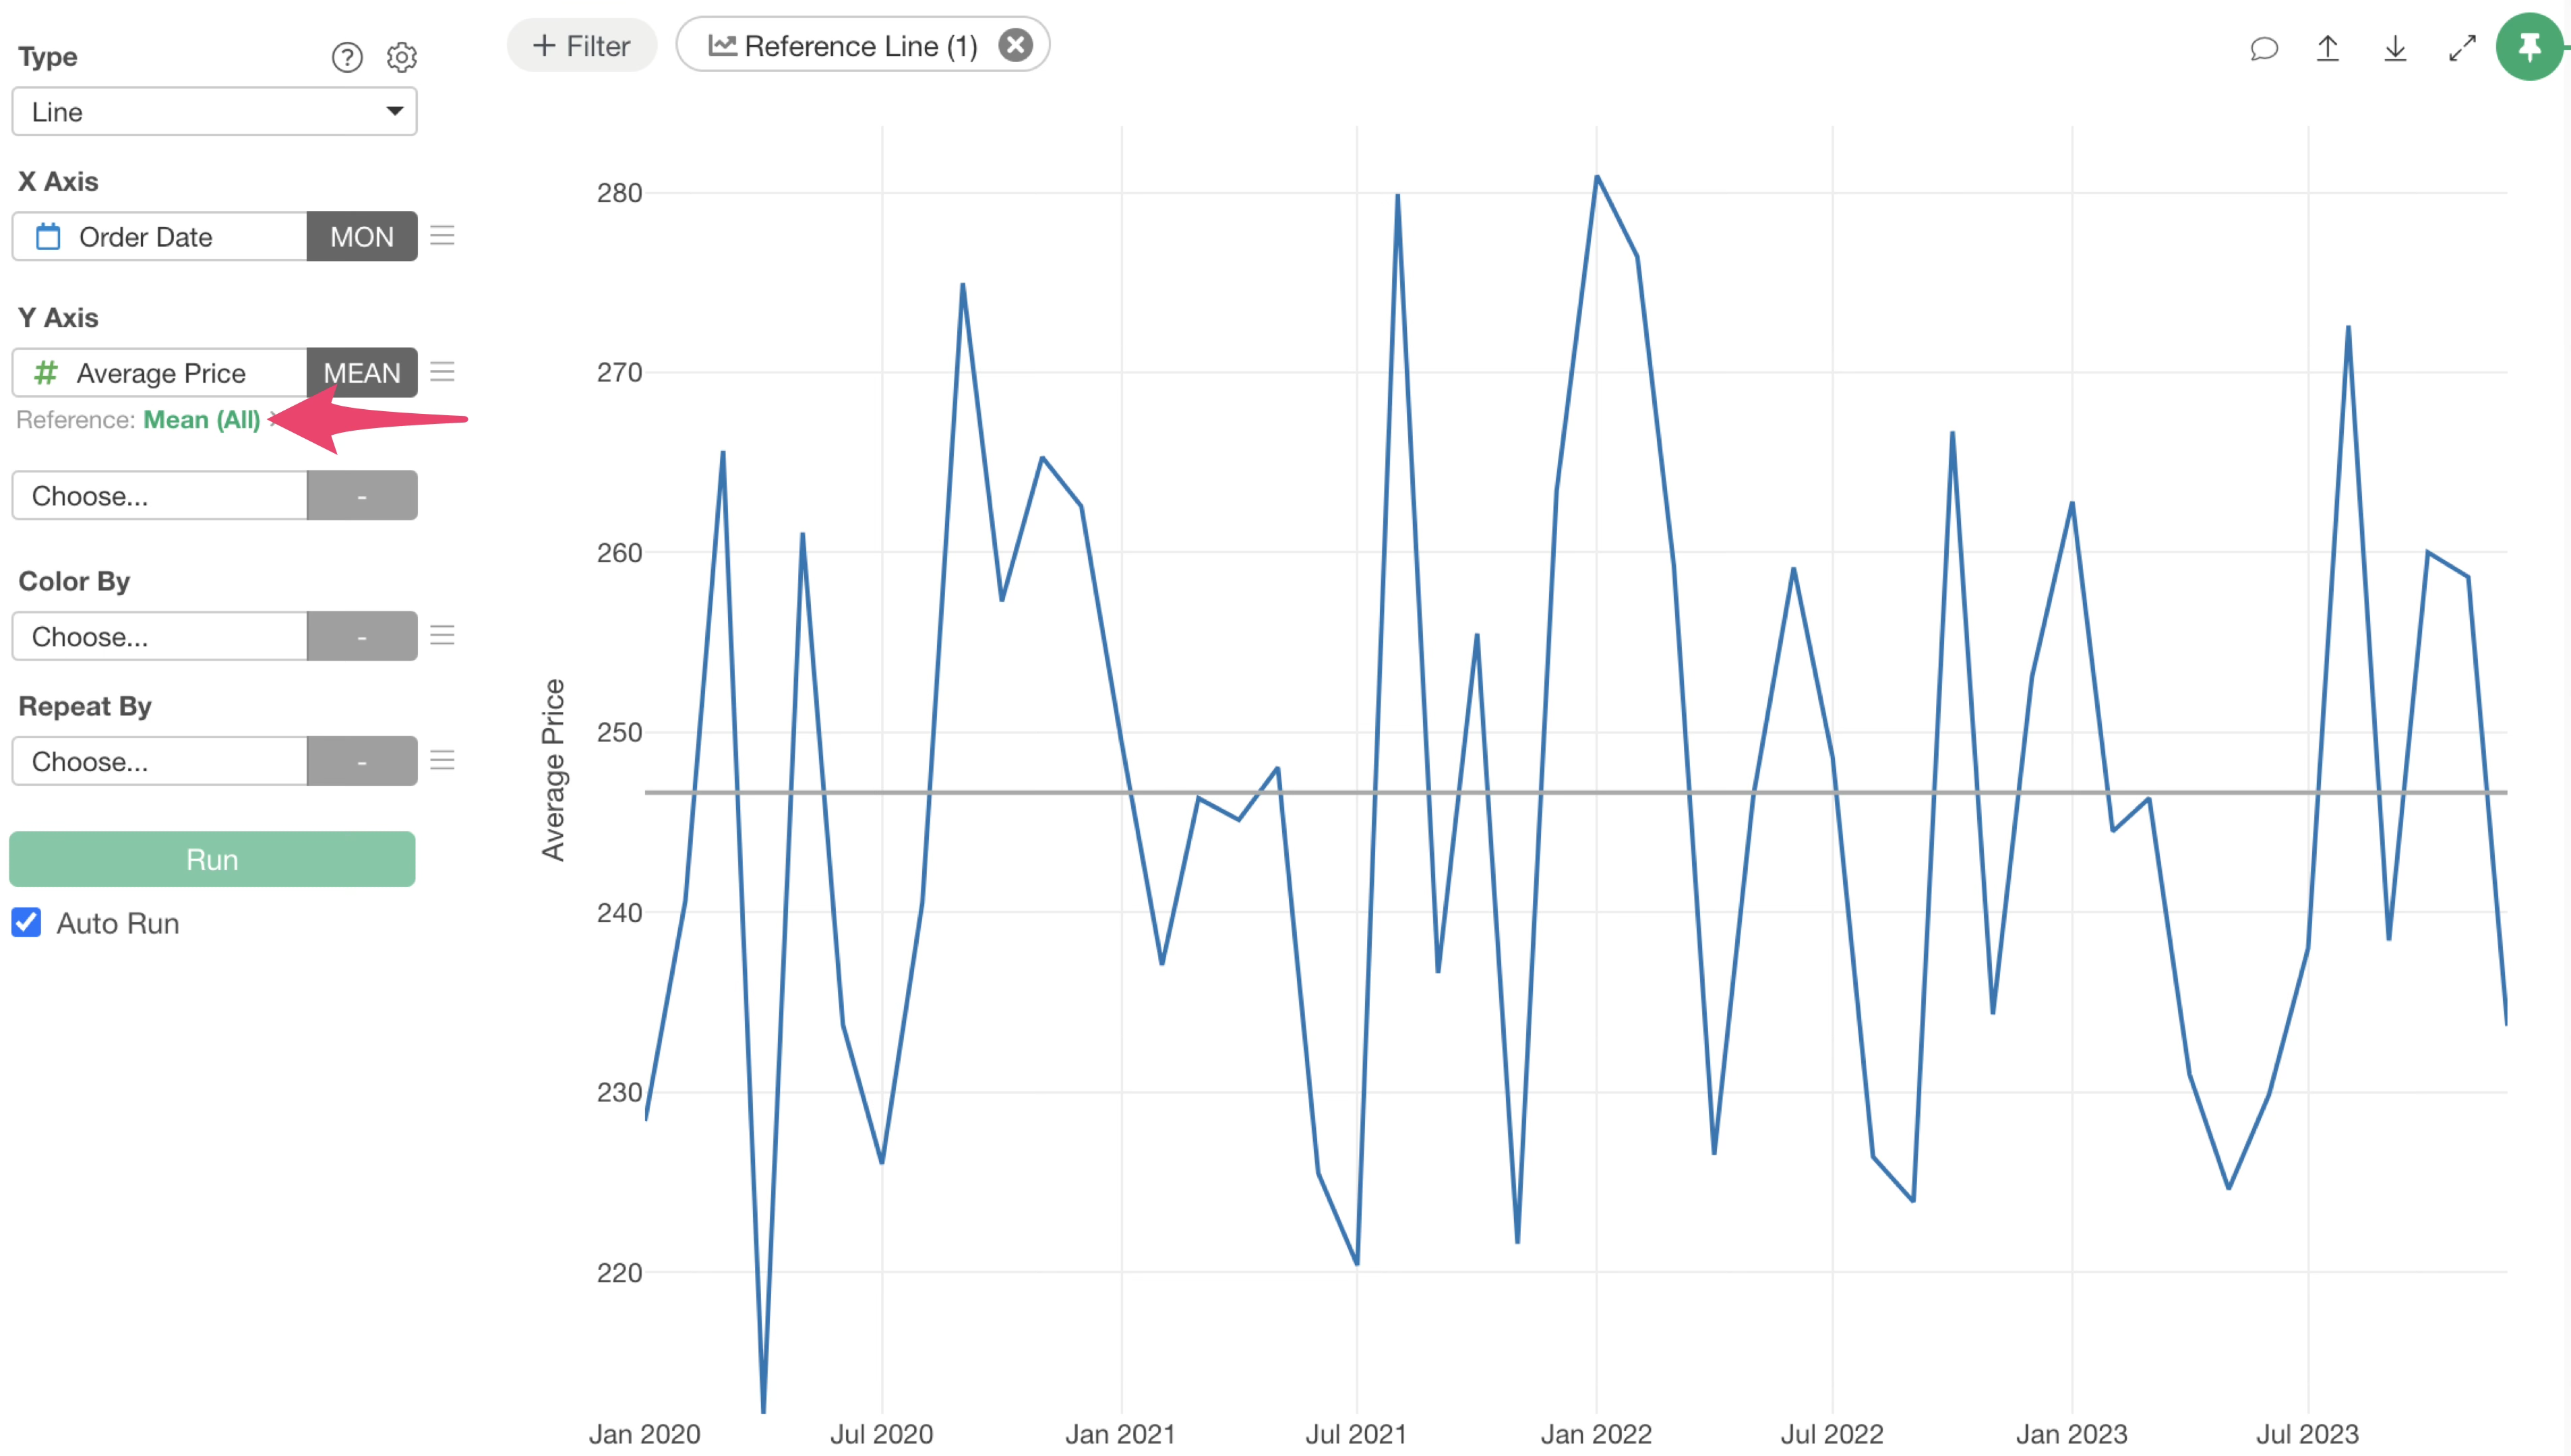Uncheck the Auto Run checkbox
The width and height of the screenshot is (2571, 1456).
(x=27, y=922)
